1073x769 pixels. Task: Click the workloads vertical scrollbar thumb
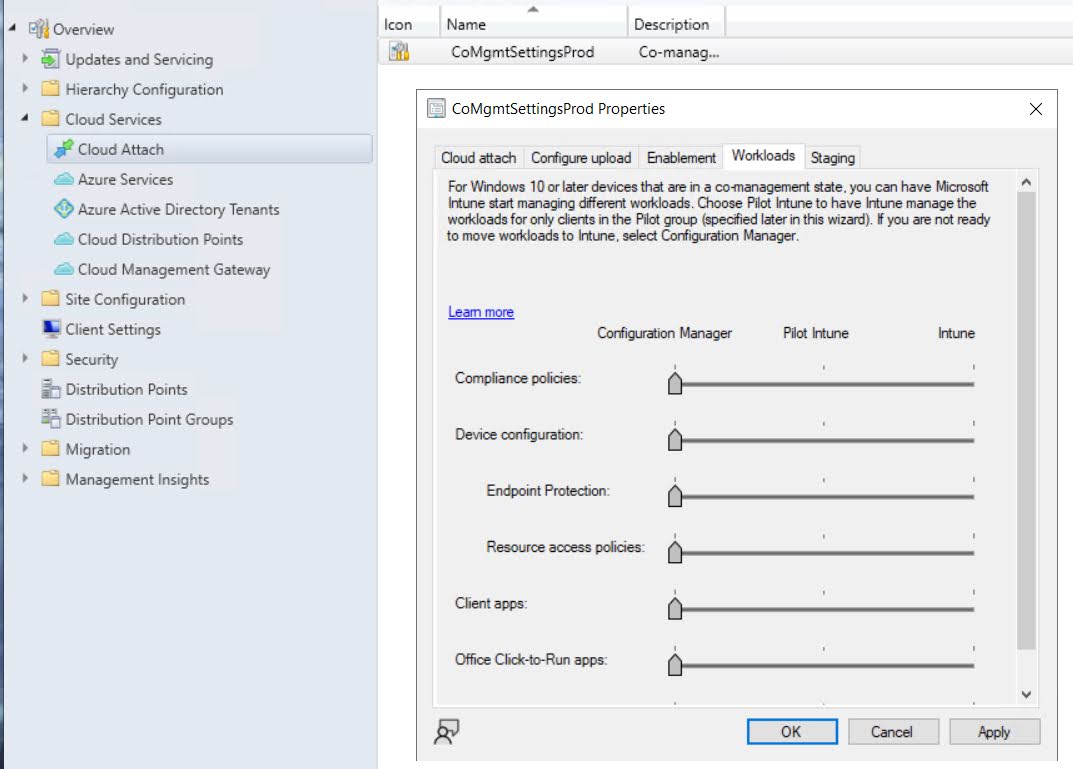(1026, 420)
